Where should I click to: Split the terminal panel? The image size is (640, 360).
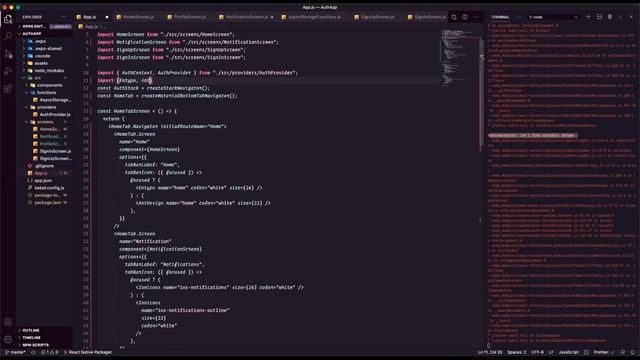click(599, 17)
